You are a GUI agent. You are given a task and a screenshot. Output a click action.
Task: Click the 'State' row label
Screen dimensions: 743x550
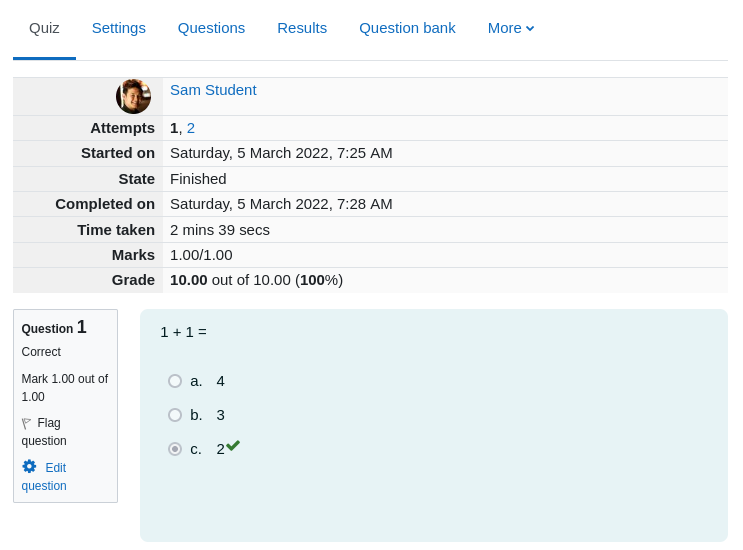[x=136, y=179]
